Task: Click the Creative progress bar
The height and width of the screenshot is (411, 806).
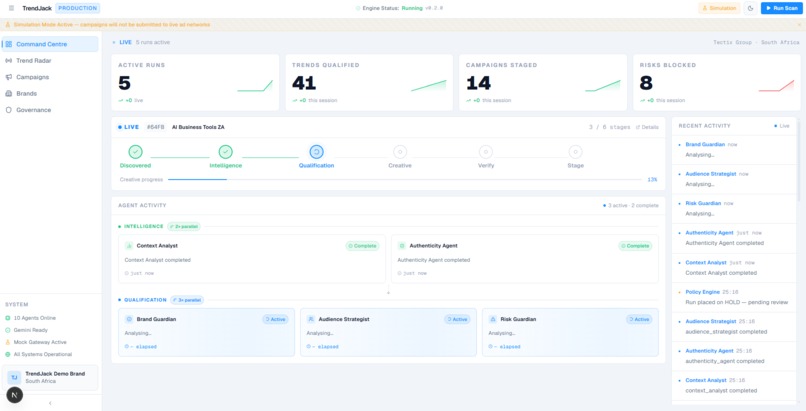Action: 405,179
